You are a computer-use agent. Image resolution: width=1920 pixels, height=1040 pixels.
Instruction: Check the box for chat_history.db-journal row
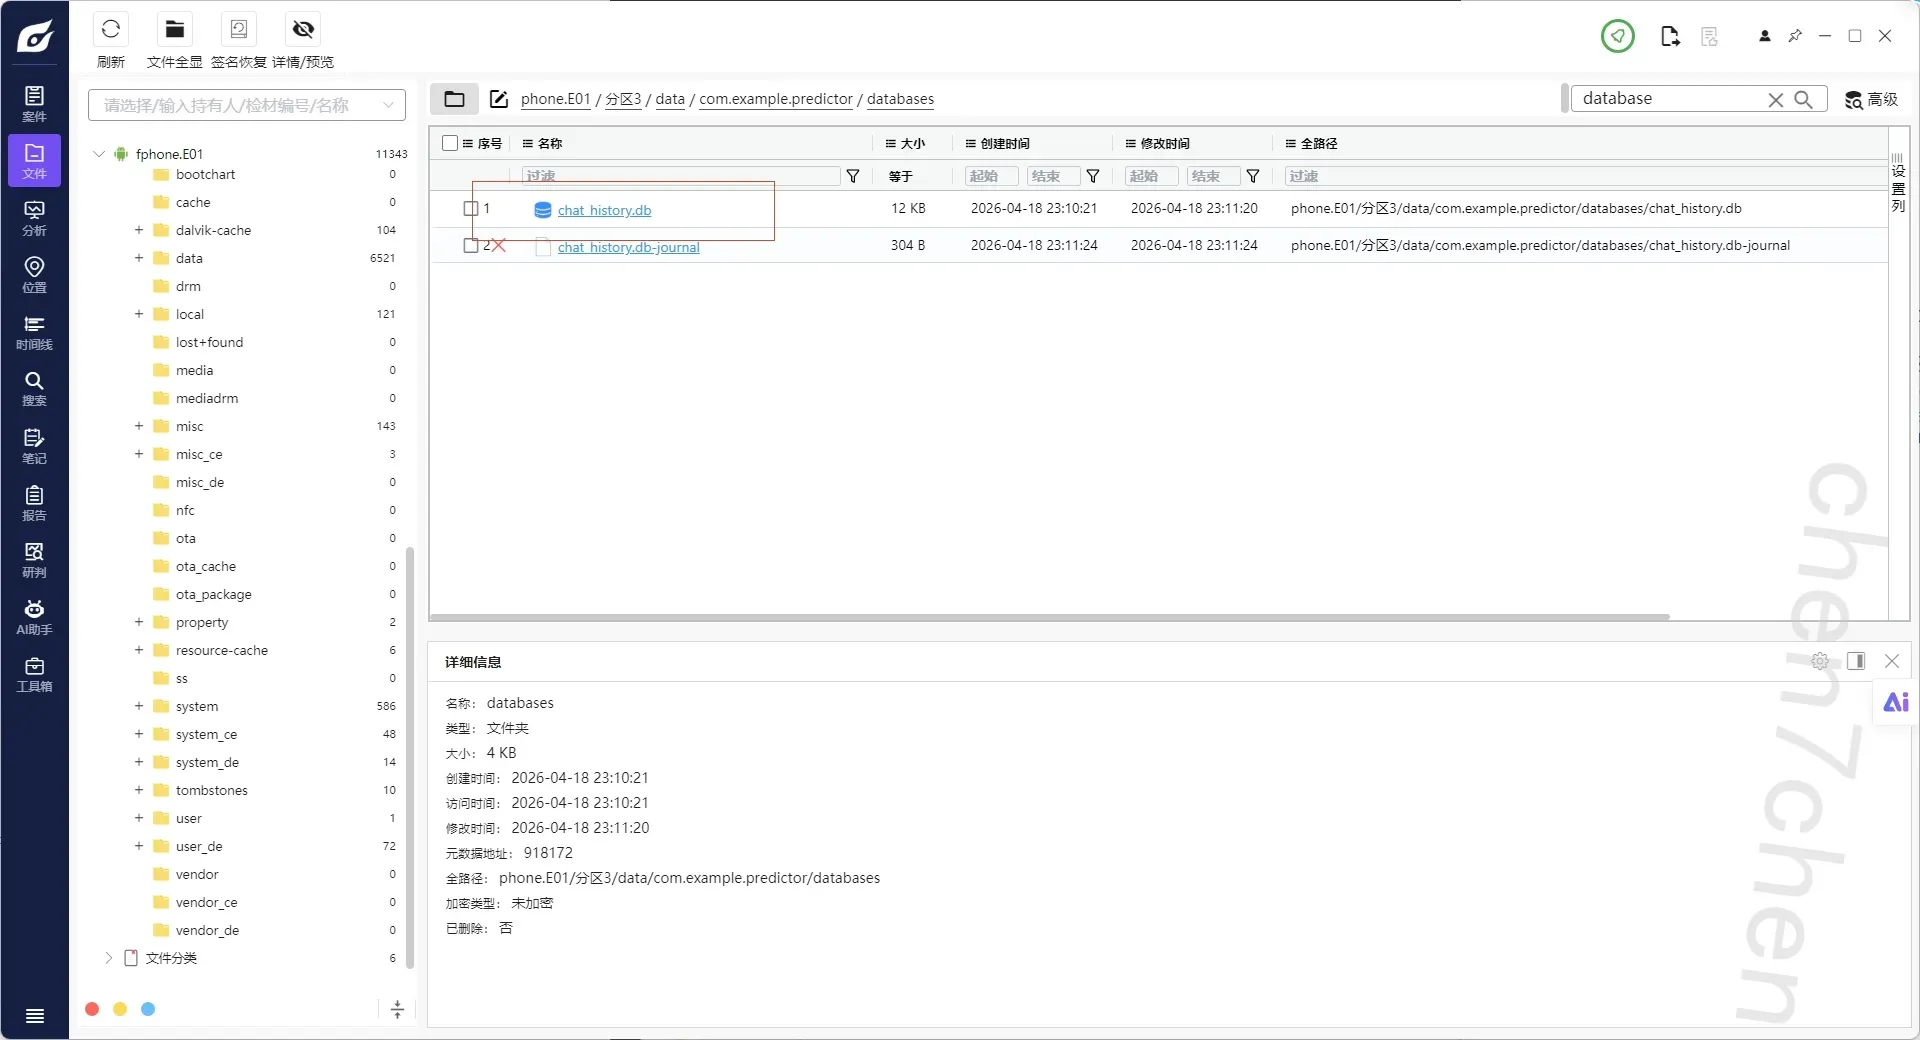coord(471,245)
